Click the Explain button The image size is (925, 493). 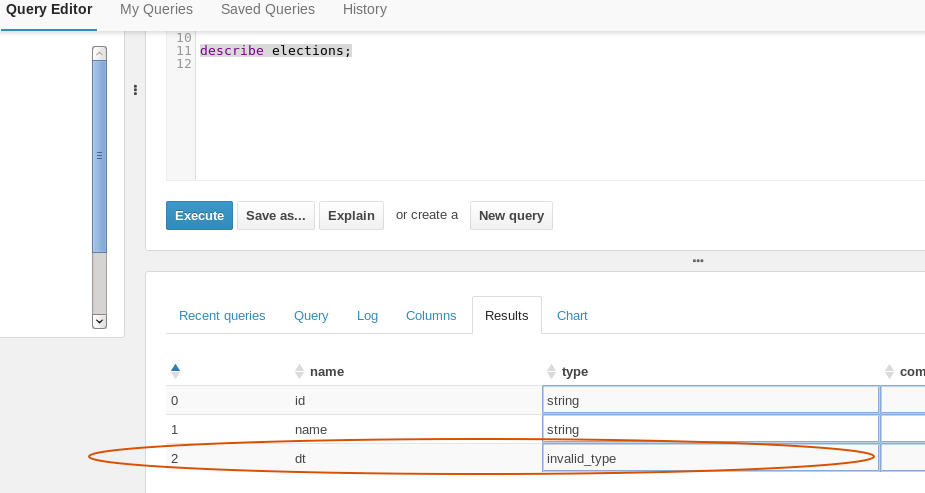click(351, 215)
